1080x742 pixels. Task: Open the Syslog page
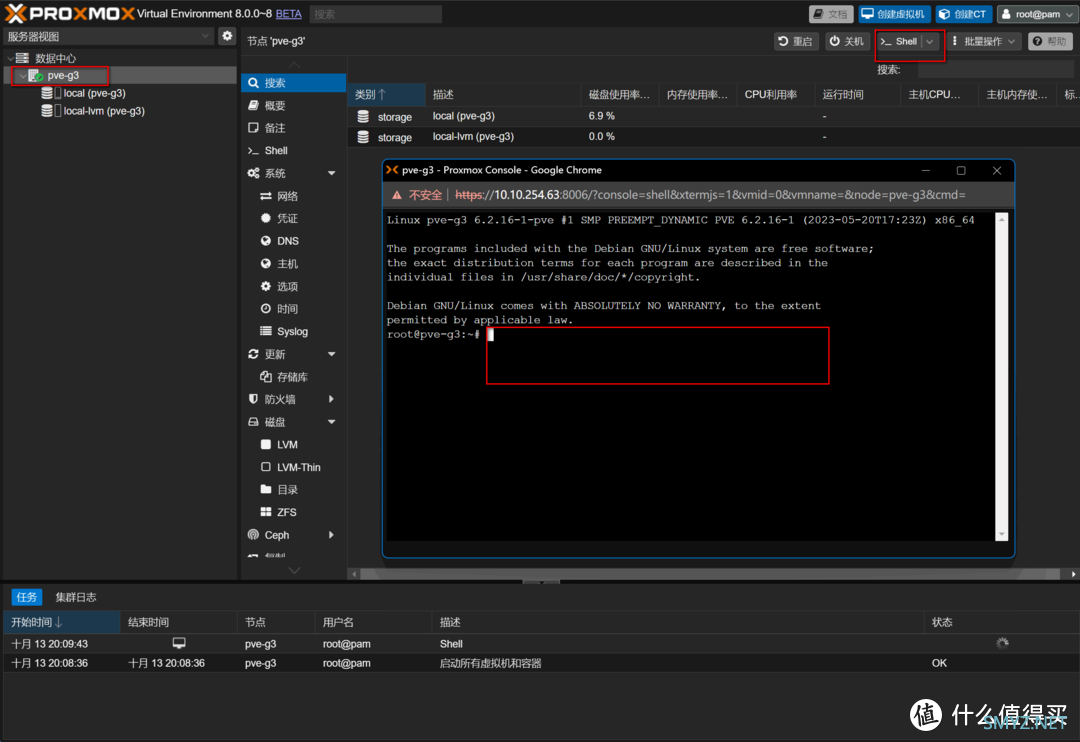click(x=293, y=332)
